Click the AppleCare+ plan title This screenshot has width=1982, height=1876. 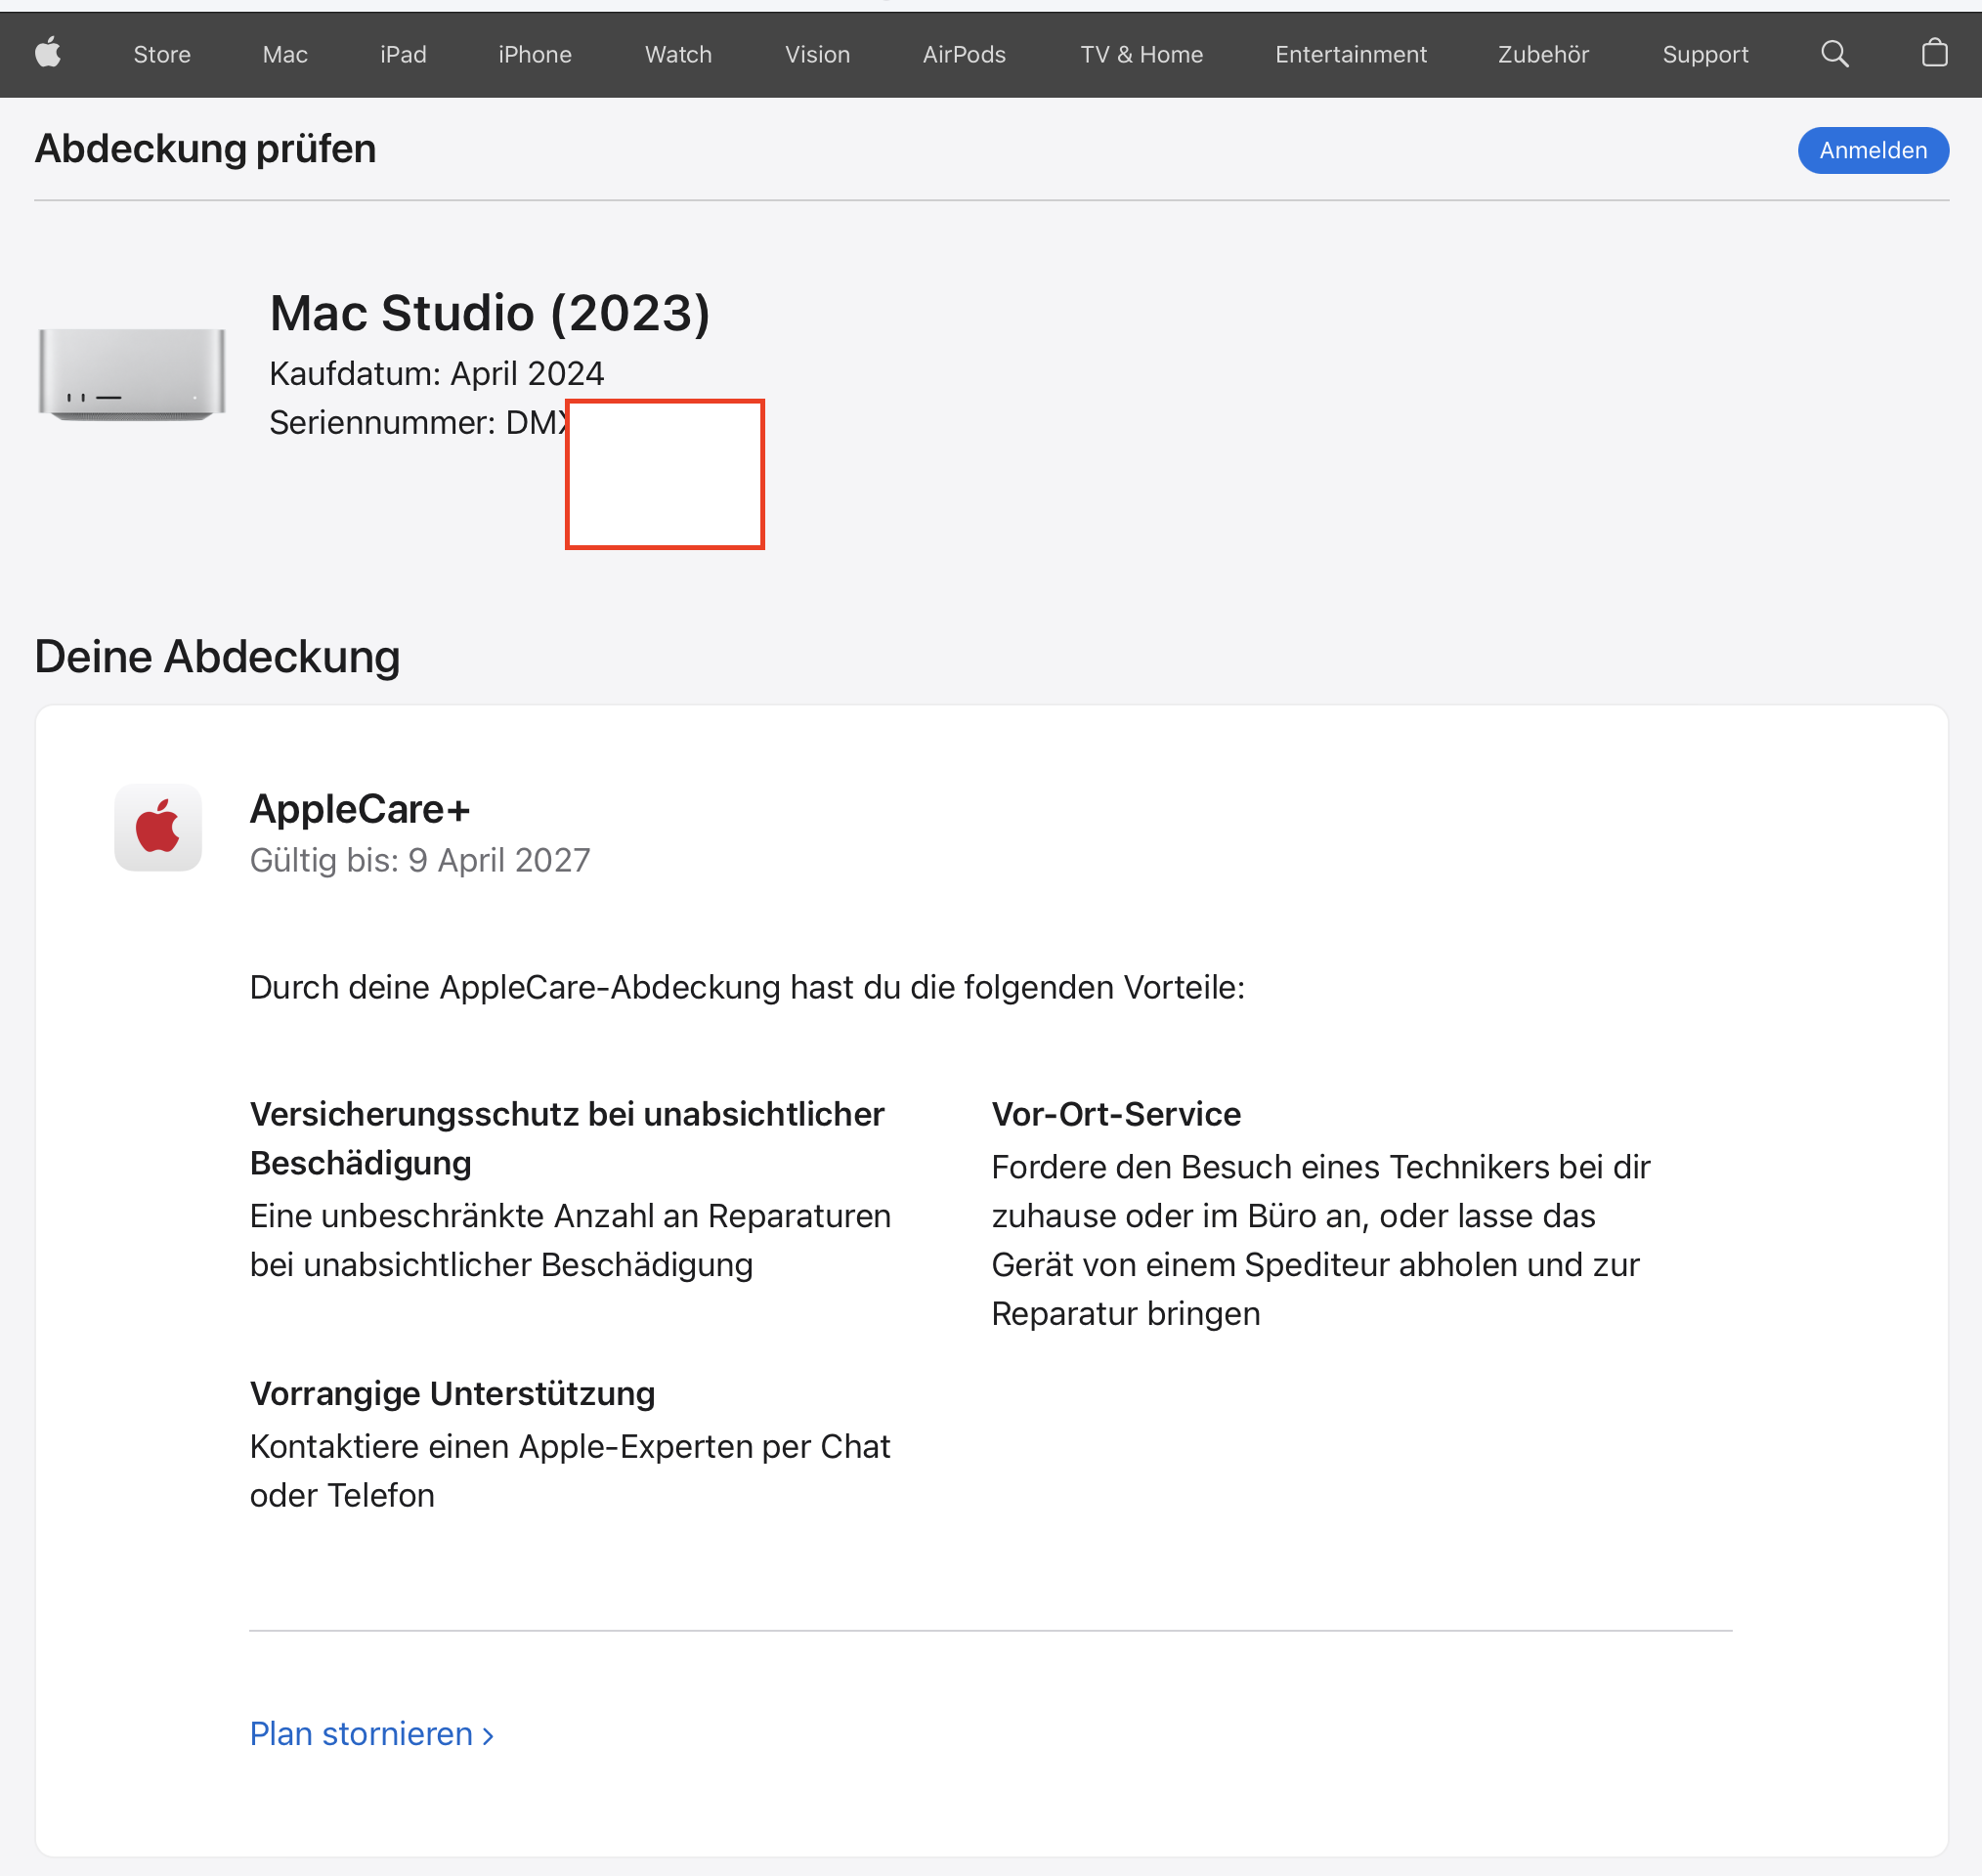coord(360,809)
